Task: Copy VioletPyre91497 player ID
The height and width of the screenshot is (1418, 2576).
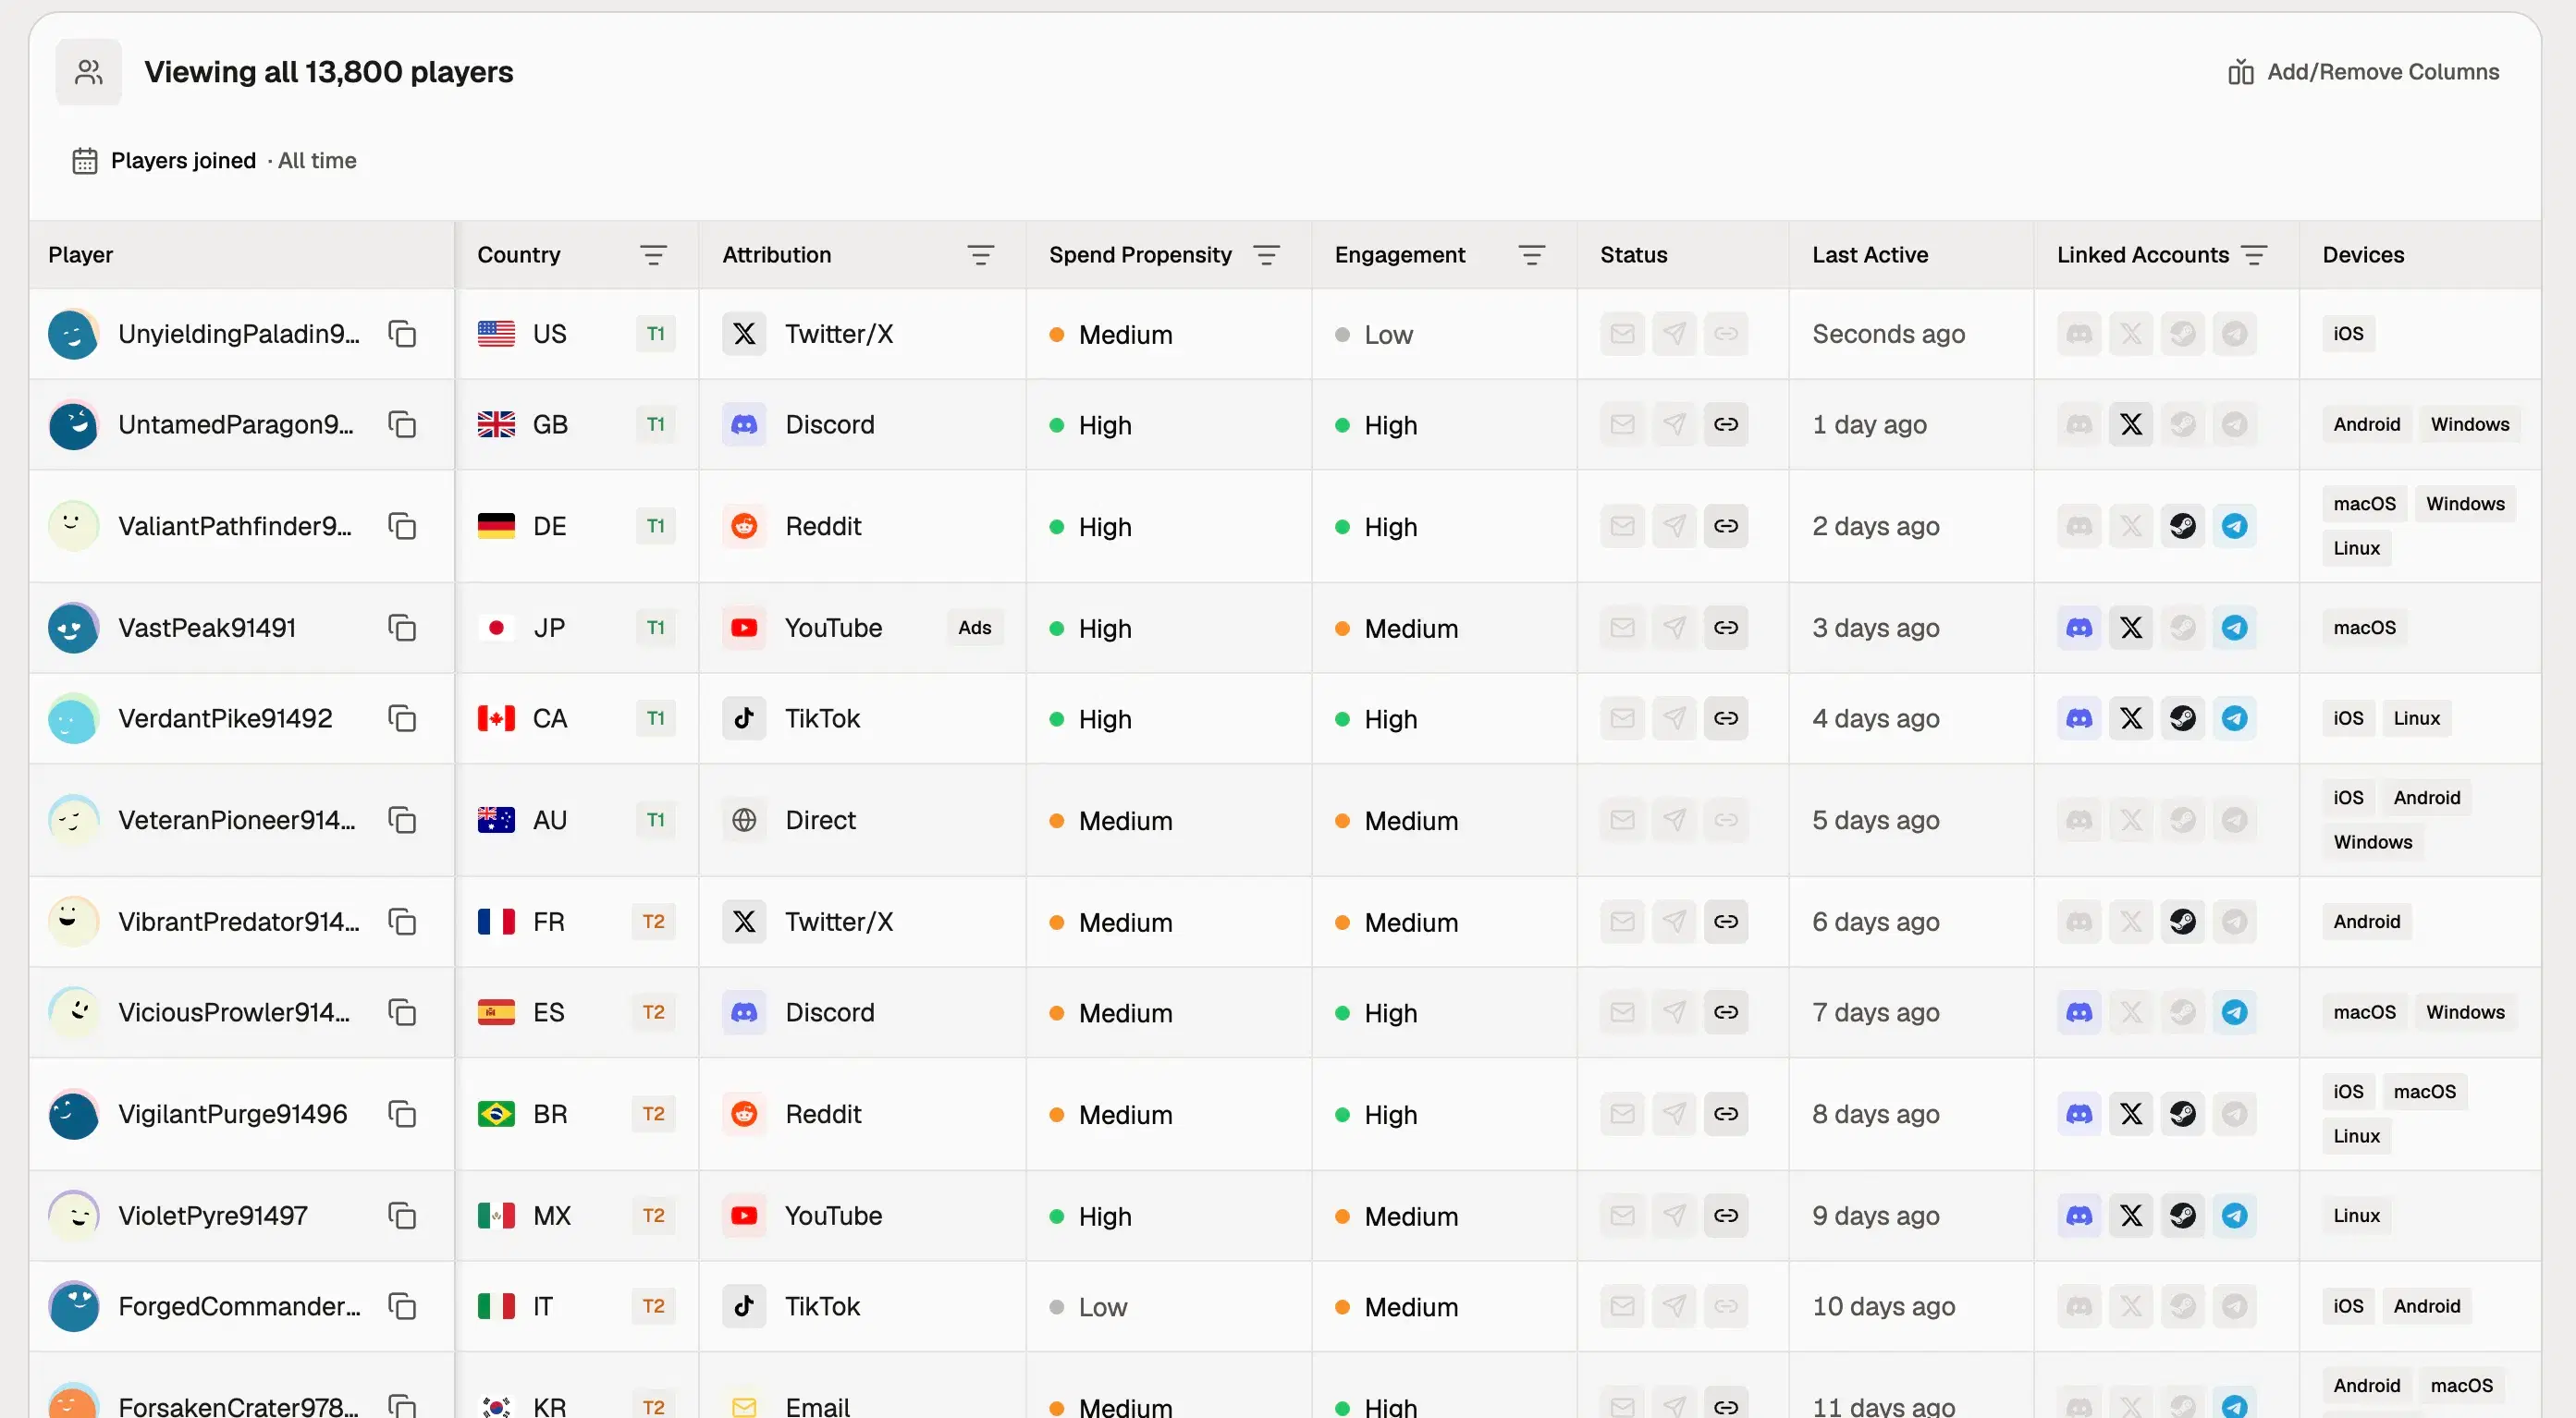Action: [402, 1216]
